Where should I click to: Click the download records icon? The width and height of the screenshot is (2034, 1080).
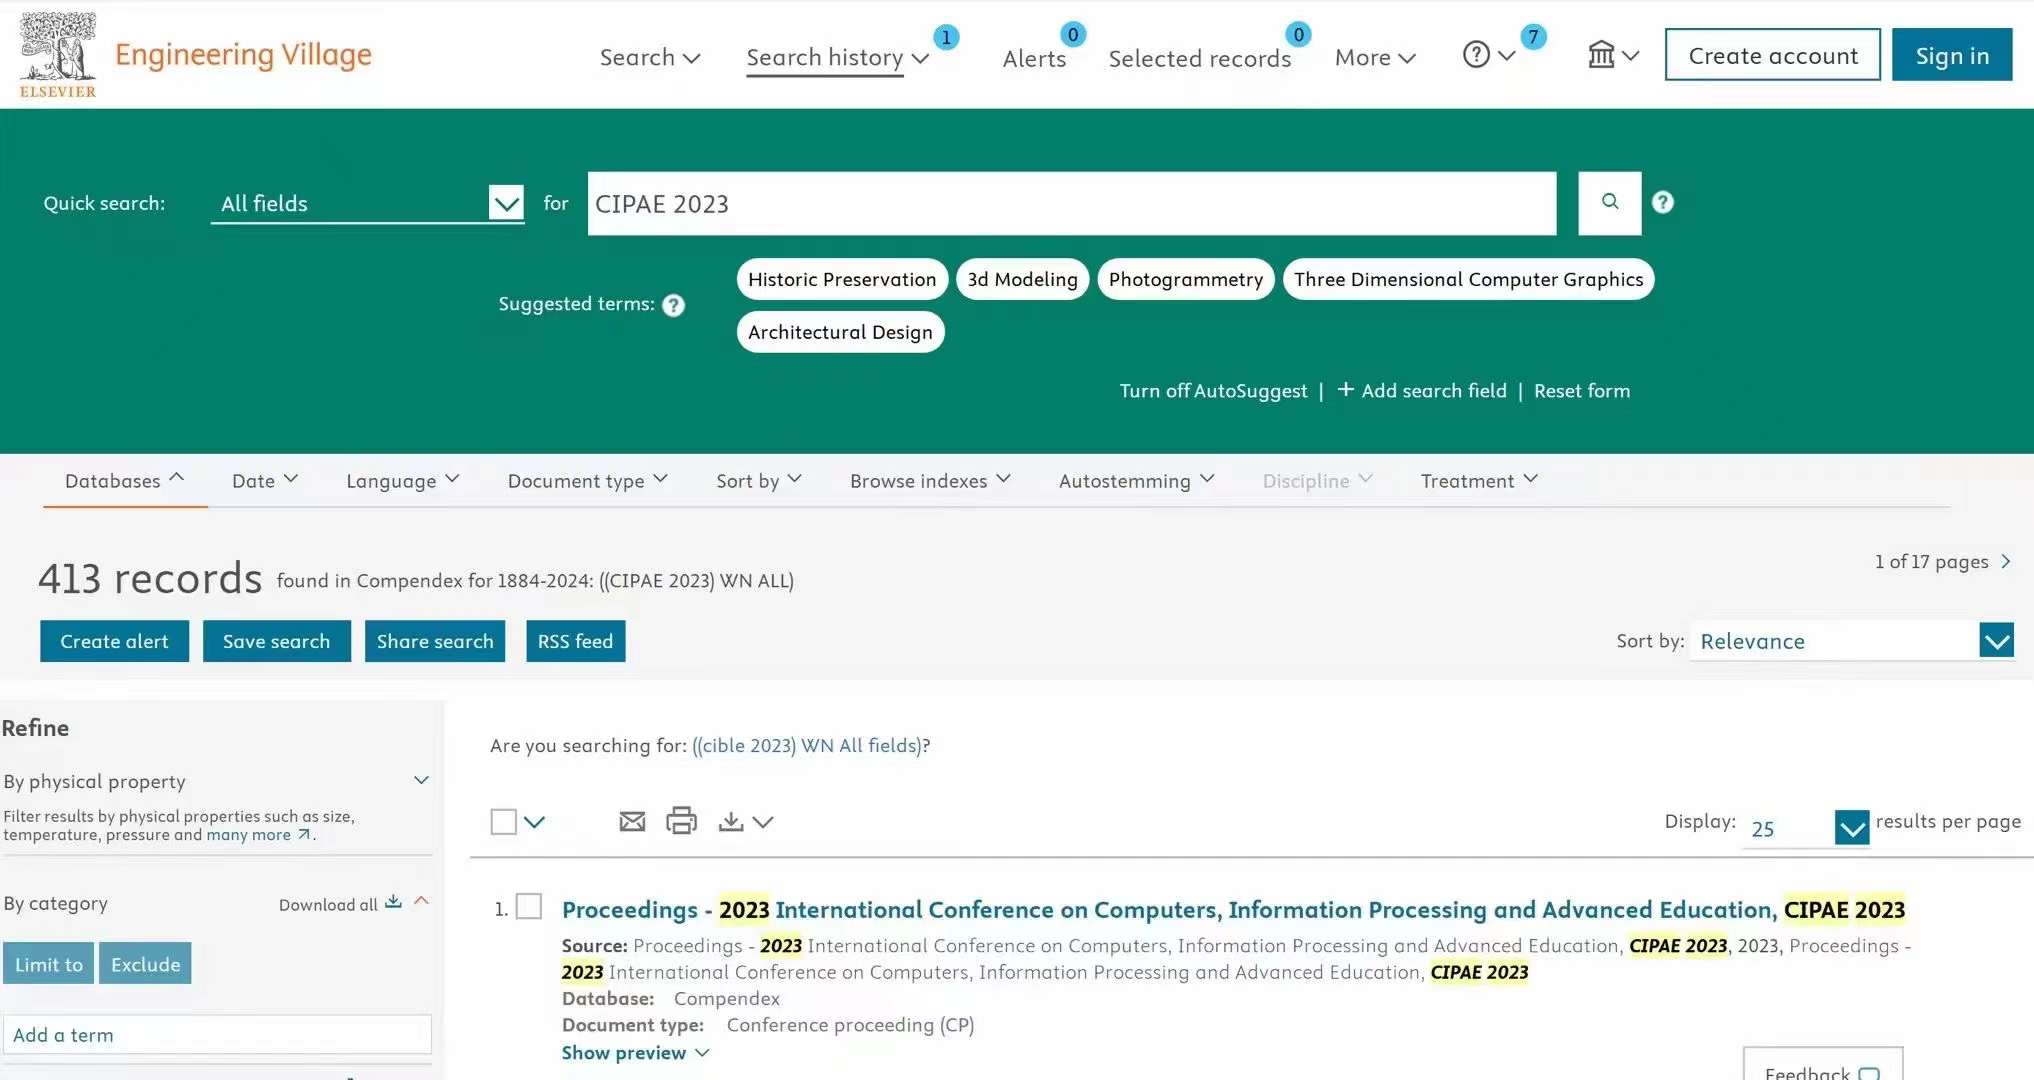point(731,822)
